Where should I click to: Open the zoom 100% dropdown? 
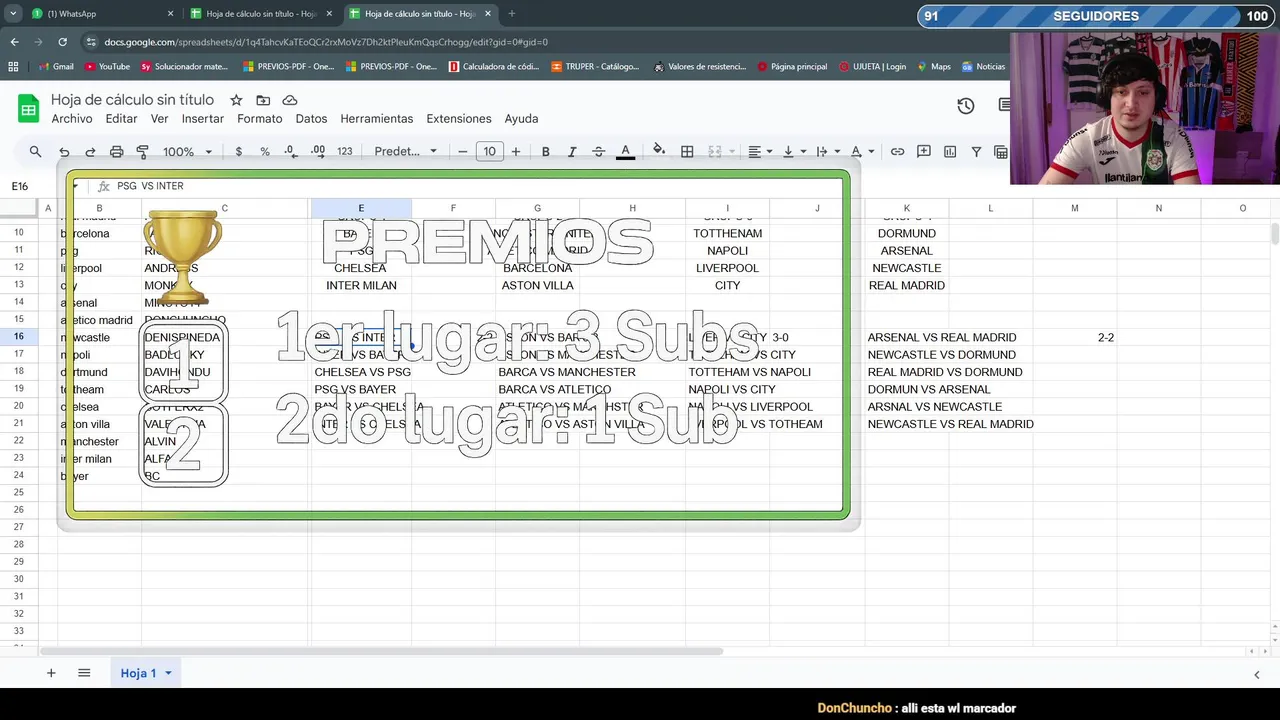pos(188,151)
